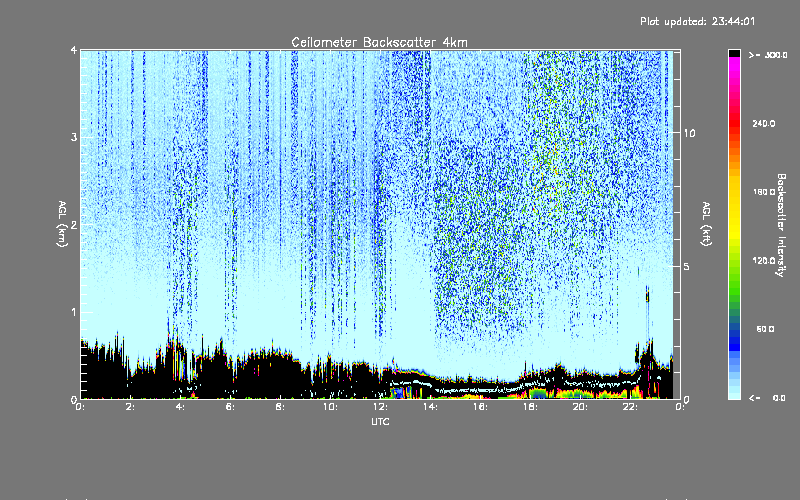Click the '20:' UTC time tick label
800x500 pixels.
tap(580, 407)
